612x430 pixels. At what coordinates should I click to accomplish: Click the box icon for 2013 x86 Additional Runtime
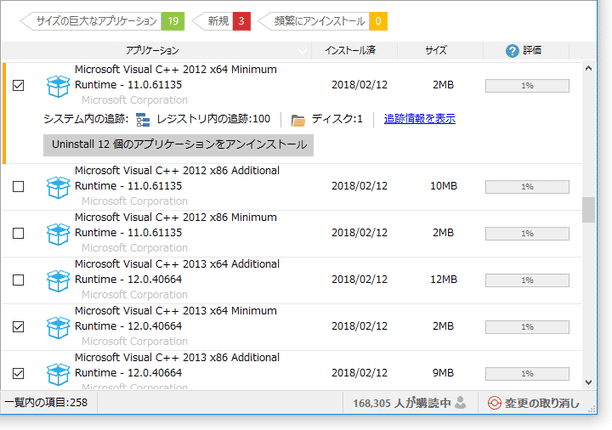[58, 374]
